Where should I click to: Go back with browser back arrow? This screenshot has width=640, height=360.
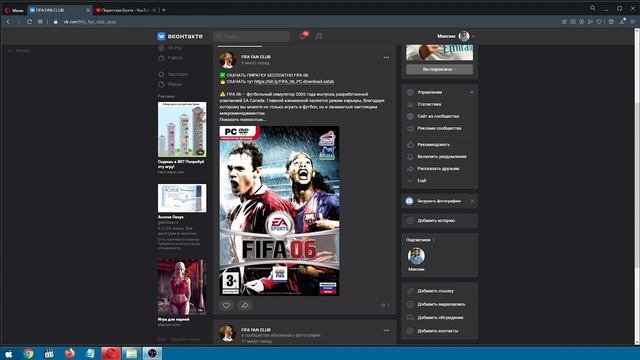pos(8,22)
